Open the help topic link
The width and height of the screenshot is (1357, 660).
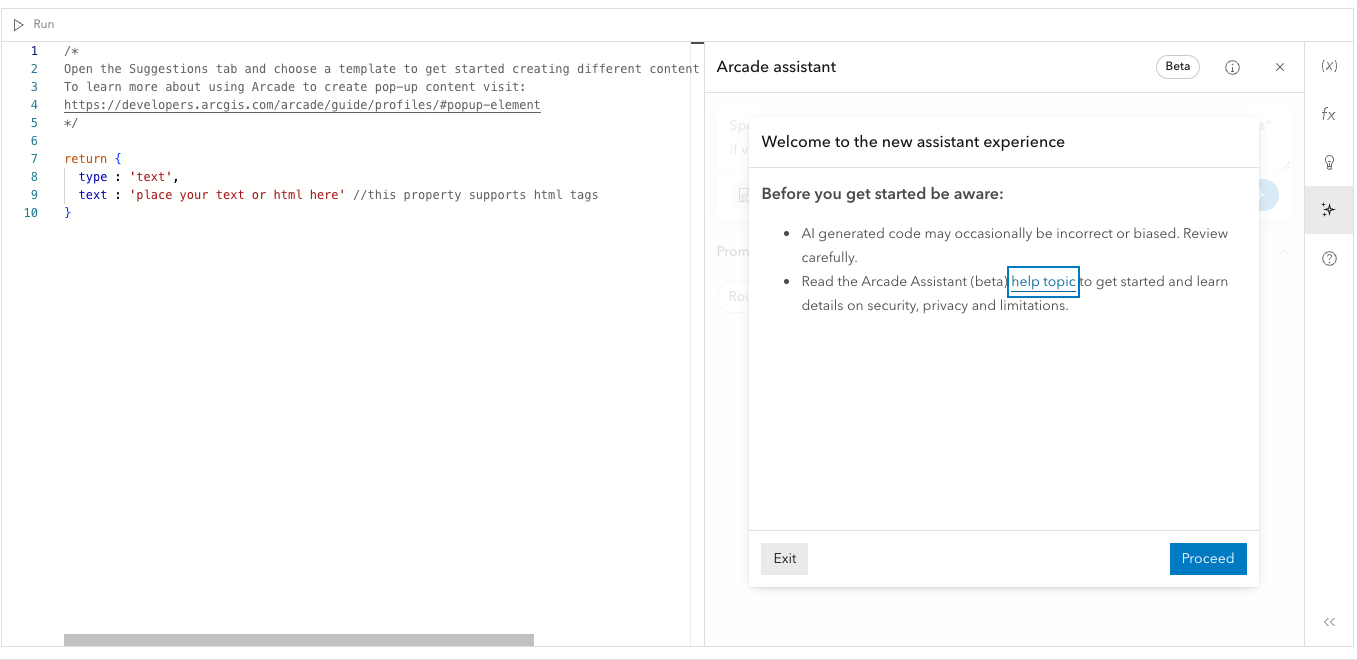[1043, 282]
